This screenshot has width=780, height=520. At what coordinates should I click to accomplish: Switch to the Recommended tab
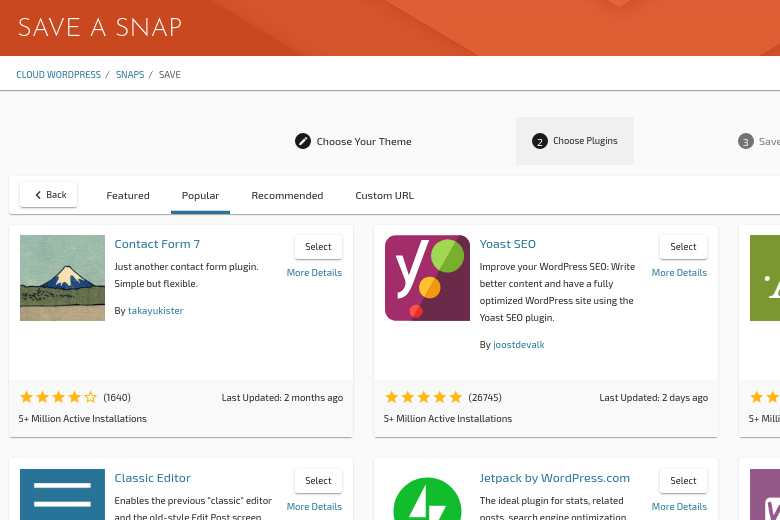coord(287,196)
